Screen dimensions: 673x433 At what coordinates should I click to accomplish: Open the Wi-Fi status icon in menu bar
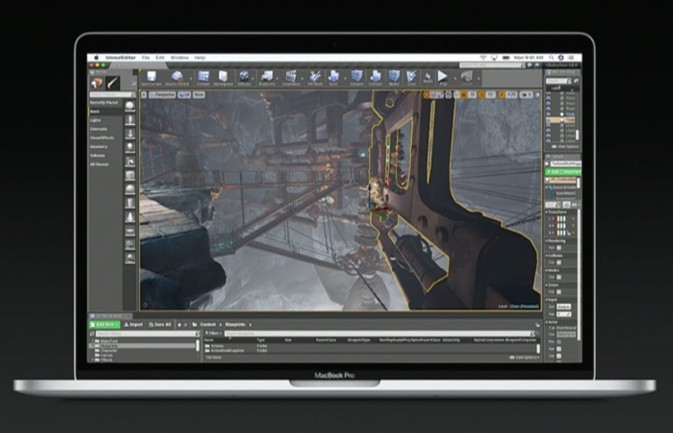coord(483,58)
